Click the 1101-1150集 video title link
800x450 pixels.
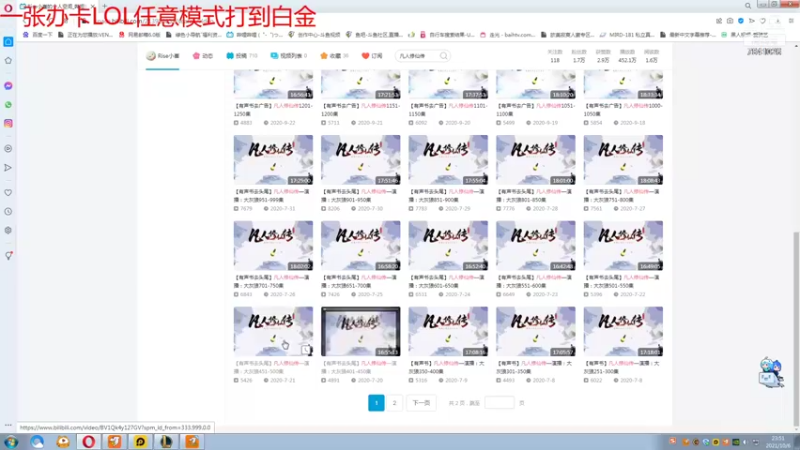point(448,110)
